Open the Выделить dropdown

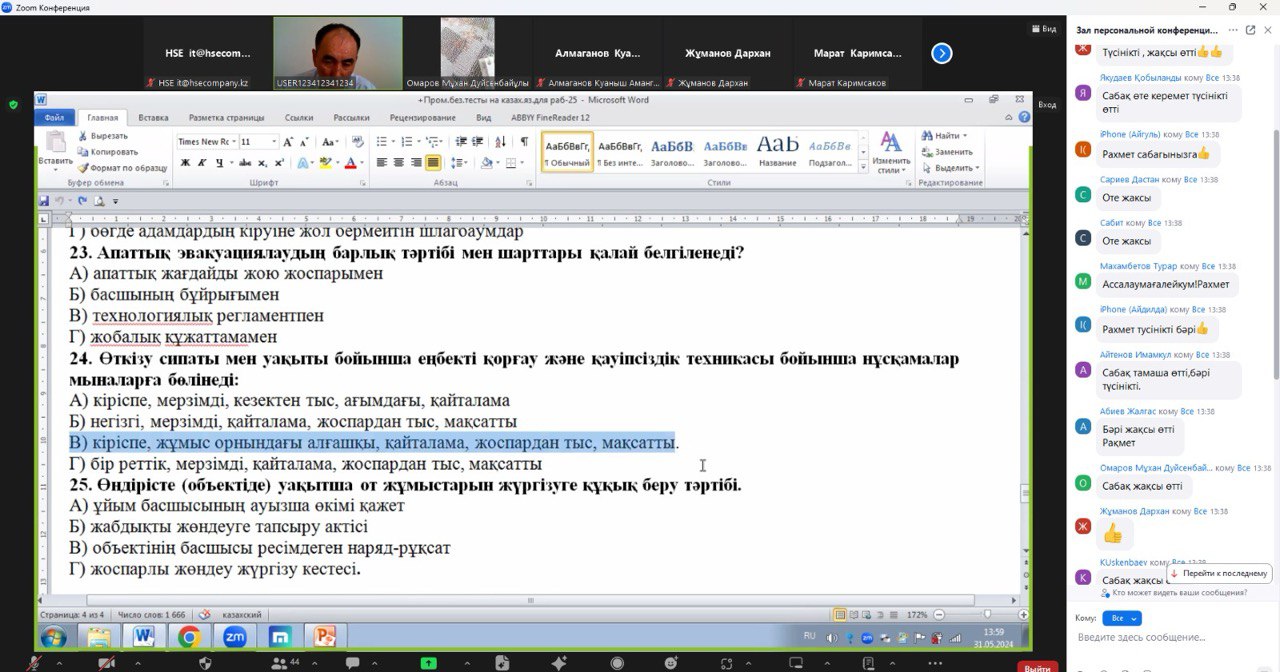(x=951, y=168)
